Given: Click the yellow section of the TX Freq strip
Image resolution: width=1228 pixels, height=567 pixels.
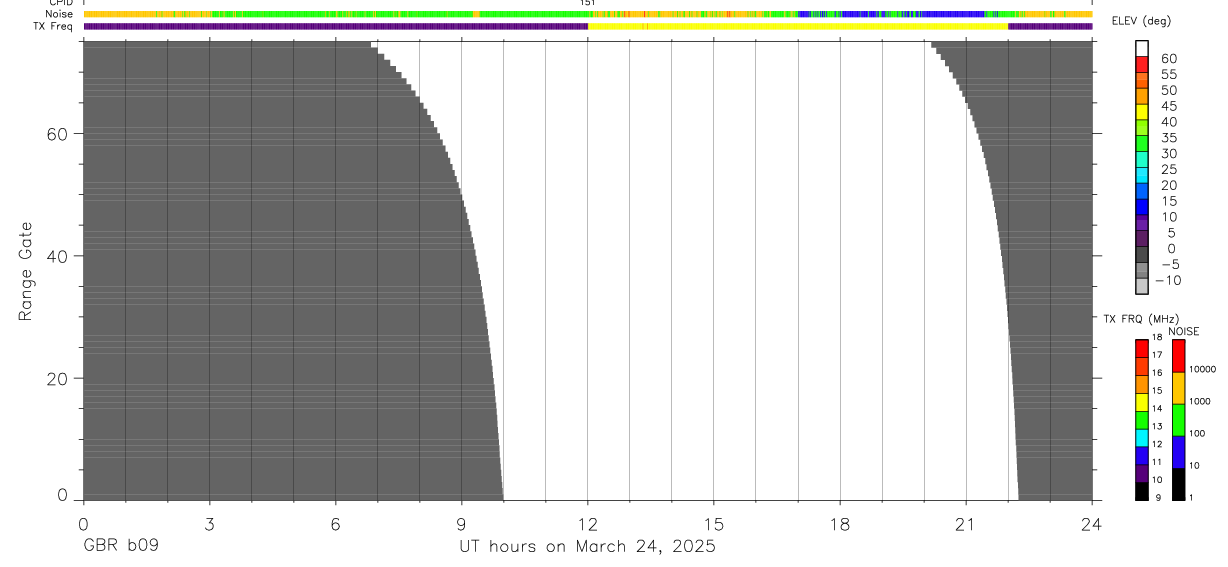Looking at the screenshot, I should (798, 26).
